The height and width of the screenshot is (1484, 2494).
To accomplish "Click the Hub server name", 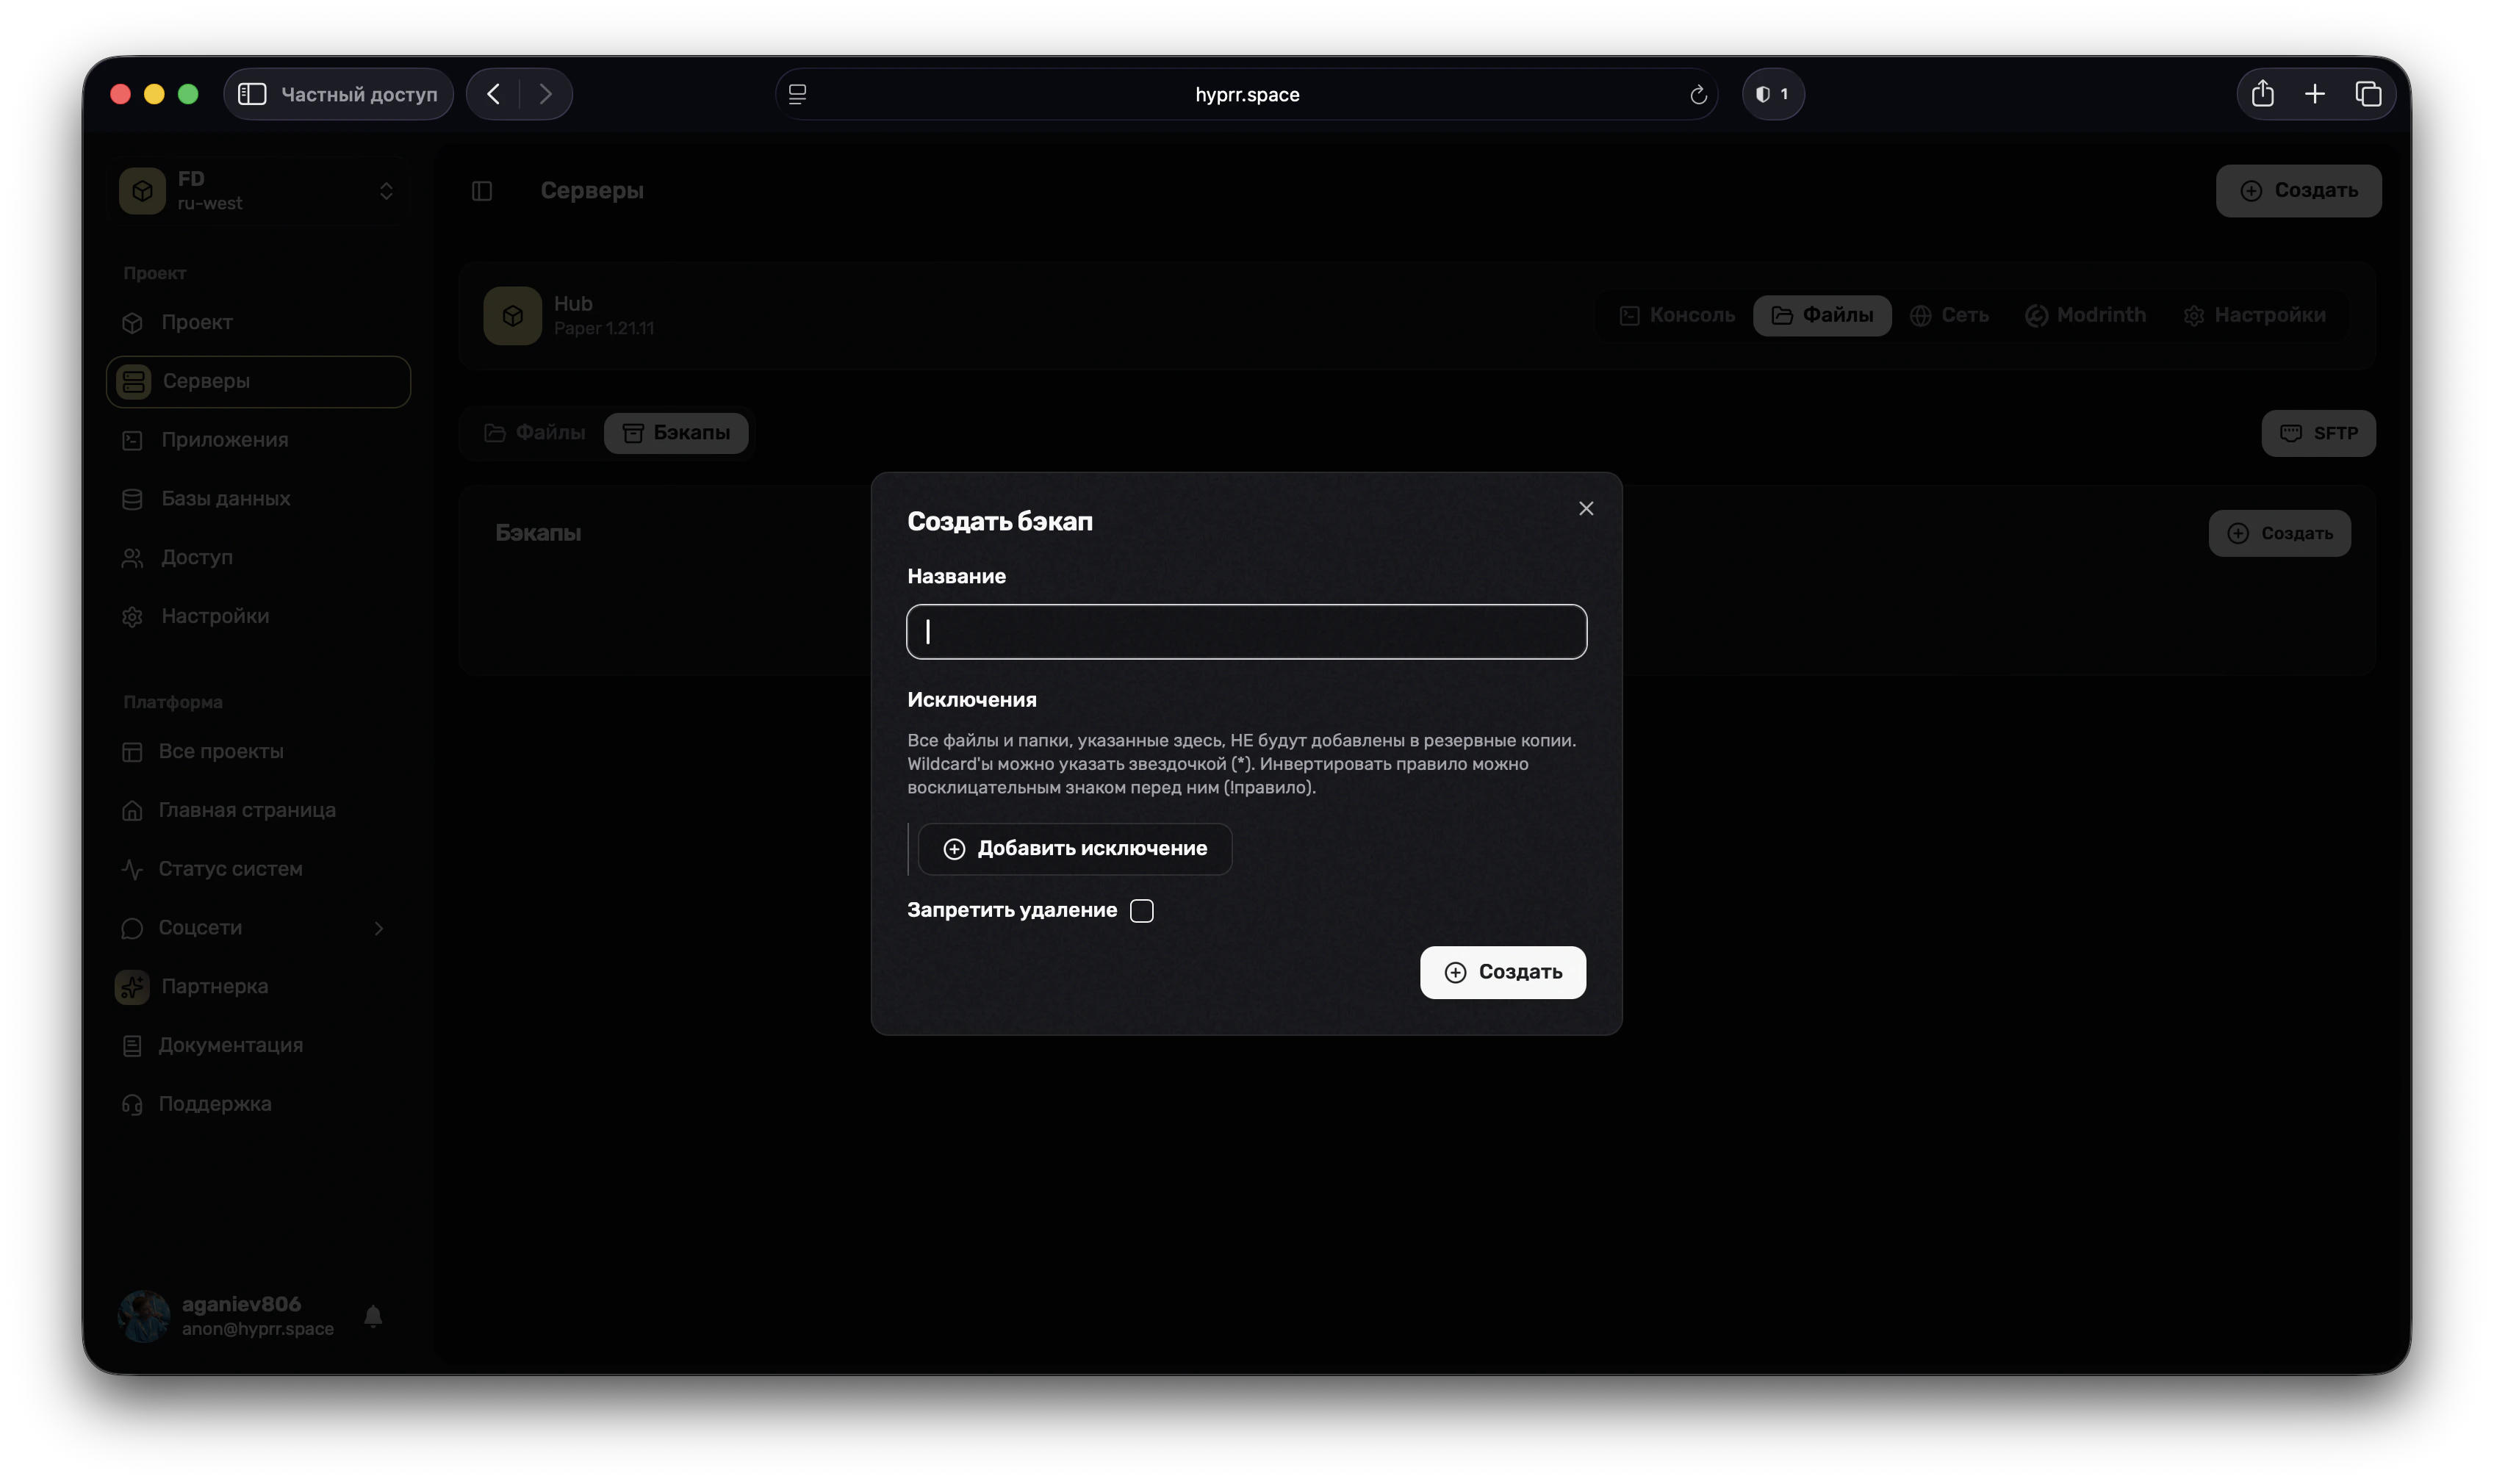I will [573, 303].
